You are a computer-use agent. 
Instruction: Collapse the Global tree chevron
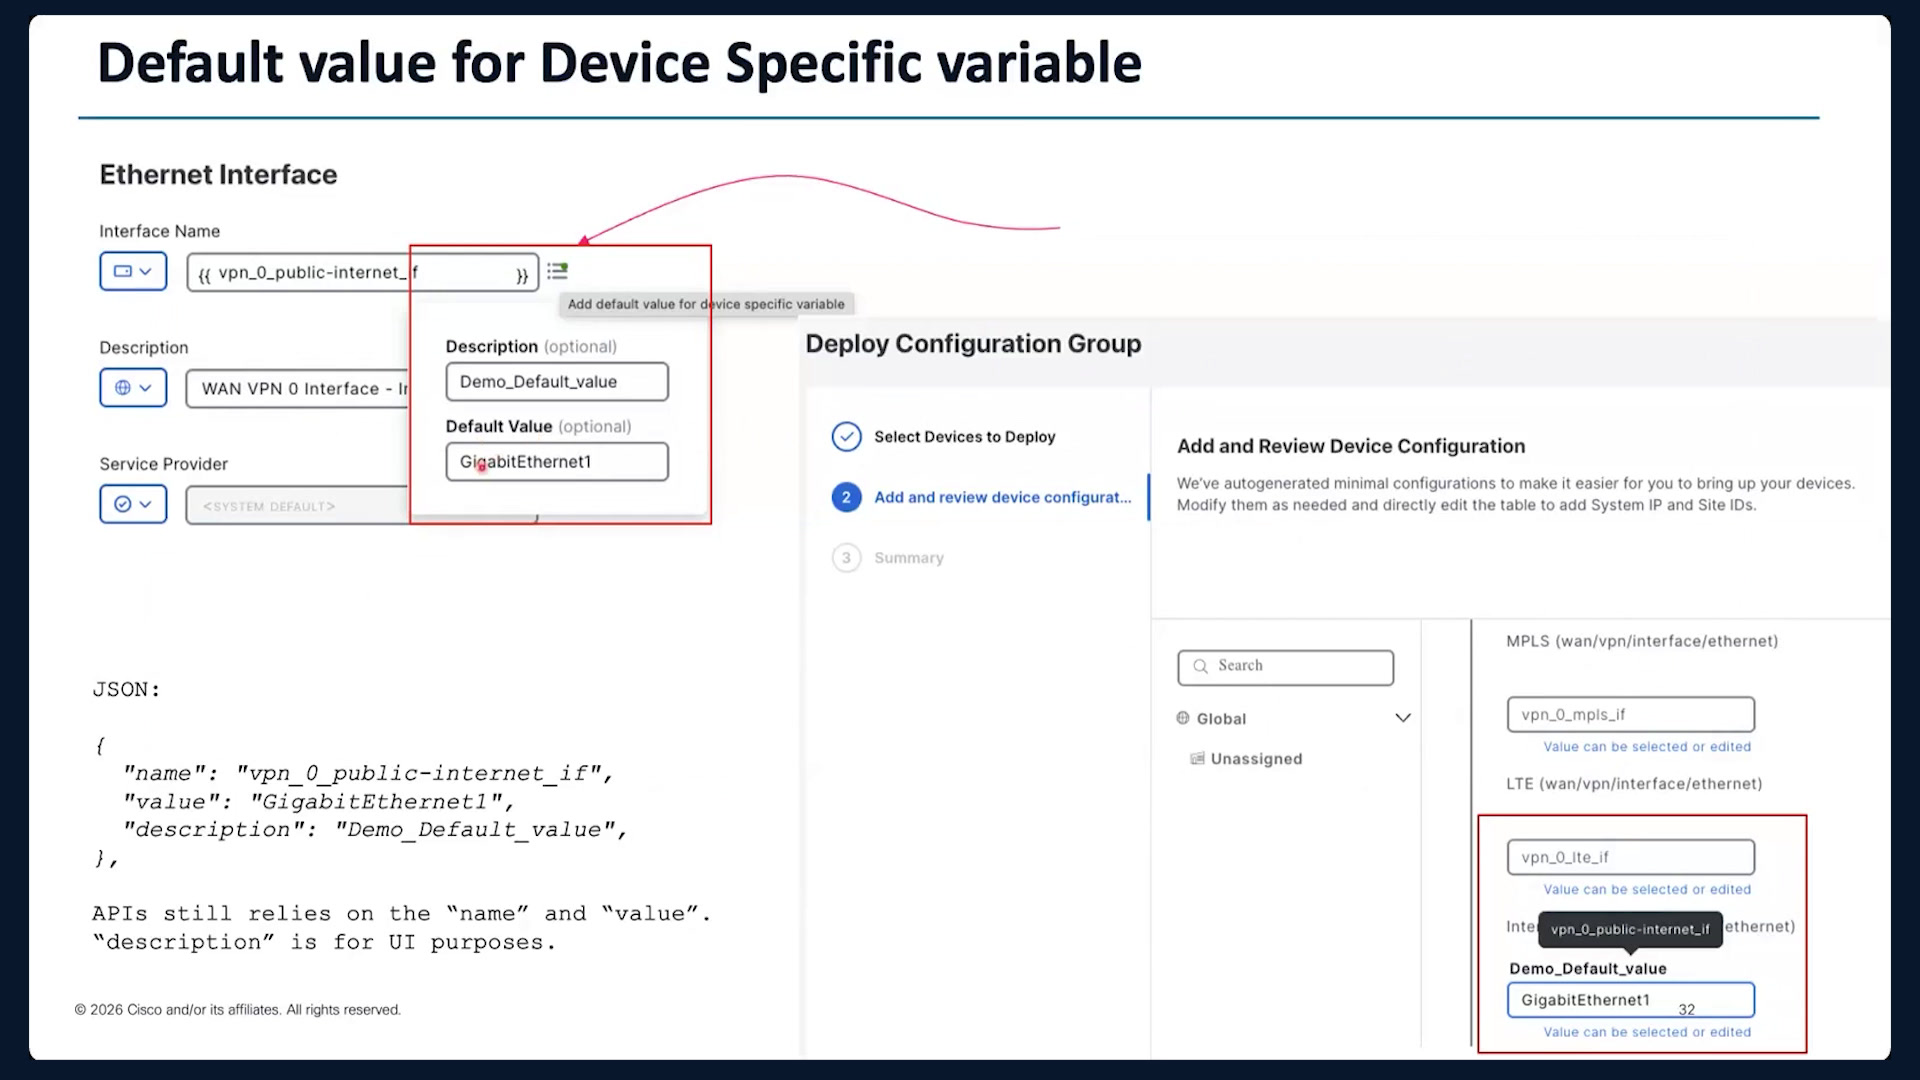(x=1403, y=718)
